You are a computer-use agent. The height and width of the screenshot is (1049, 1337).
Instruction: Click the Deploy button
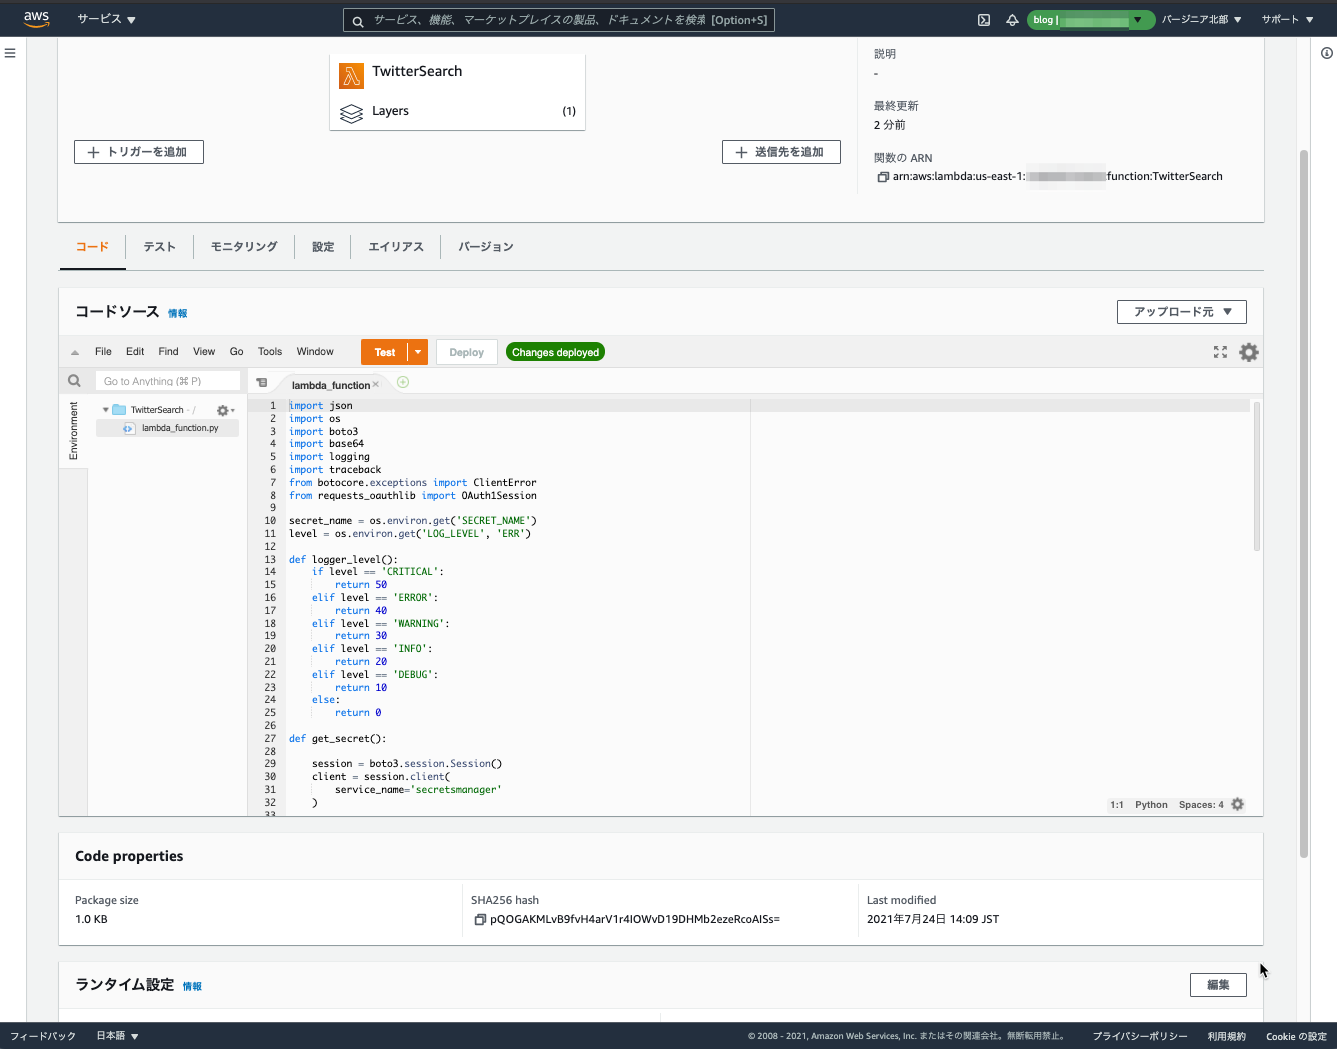(466, 352)
